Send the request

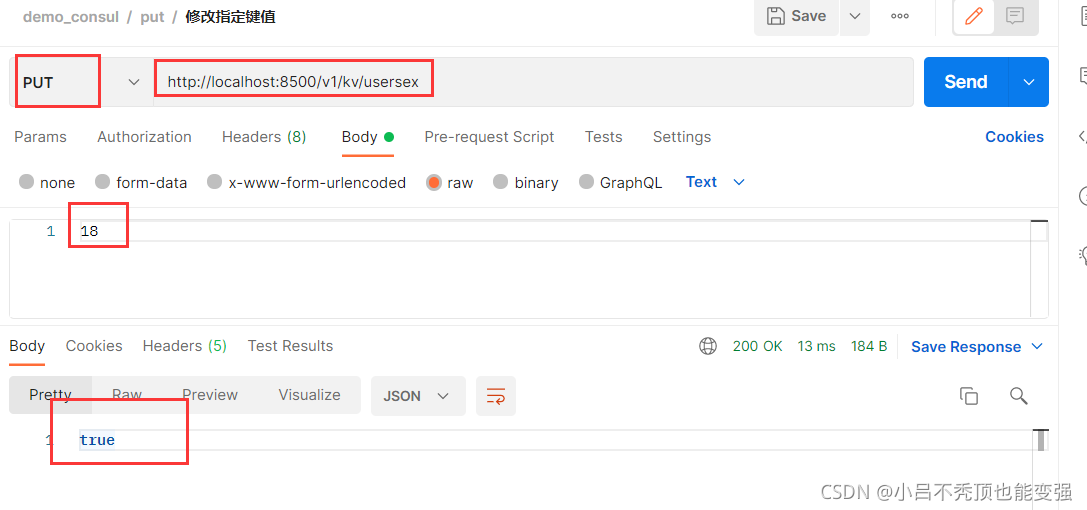(x=966, y=82)
